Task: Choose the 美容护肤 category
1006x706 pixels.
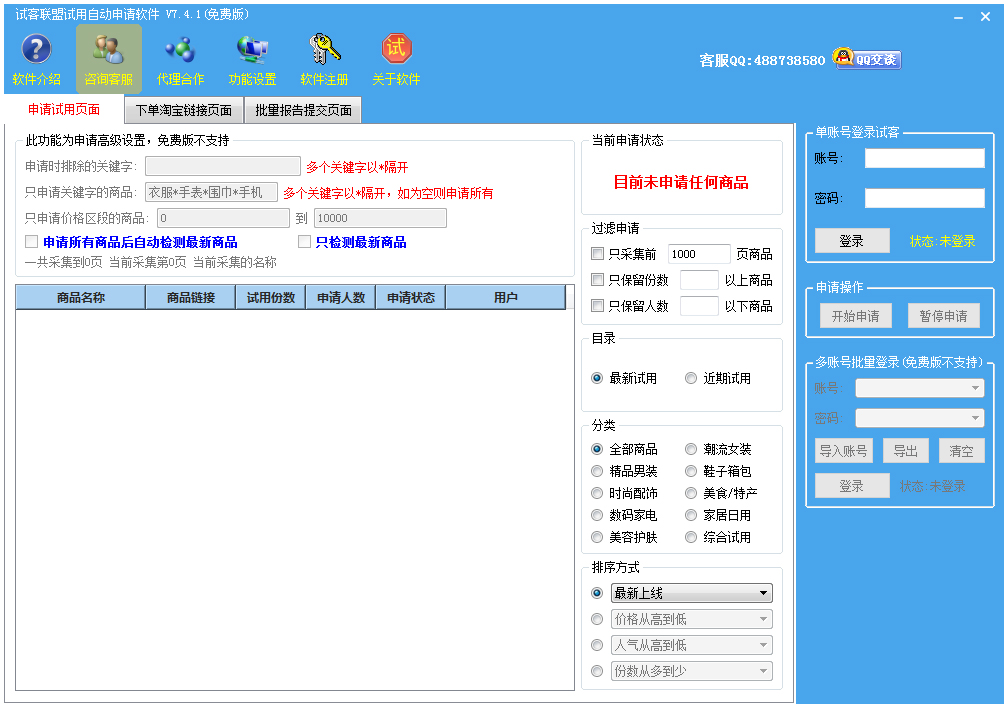Action: (x=597, y=537)
